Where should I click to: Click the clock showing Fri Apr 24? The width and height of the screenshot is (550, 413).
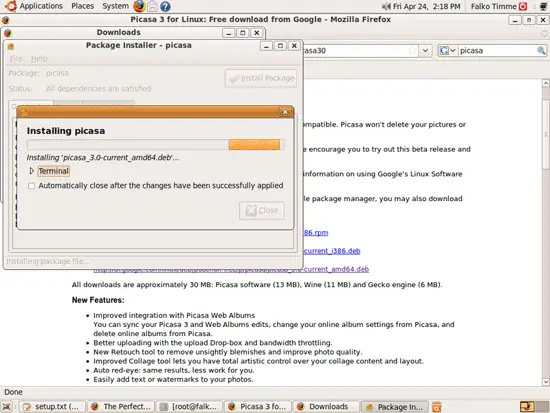click(427, 6)
